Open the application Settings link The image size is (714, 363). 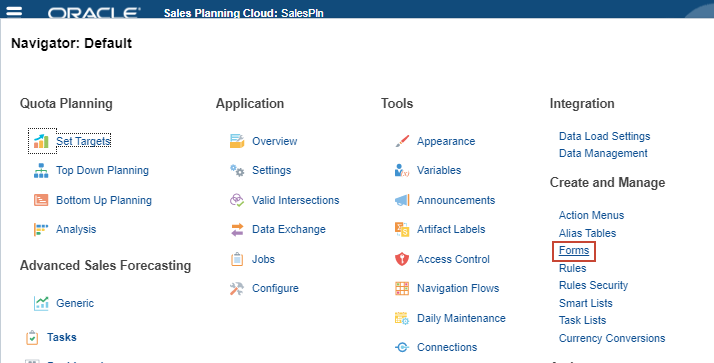(272, 170)
